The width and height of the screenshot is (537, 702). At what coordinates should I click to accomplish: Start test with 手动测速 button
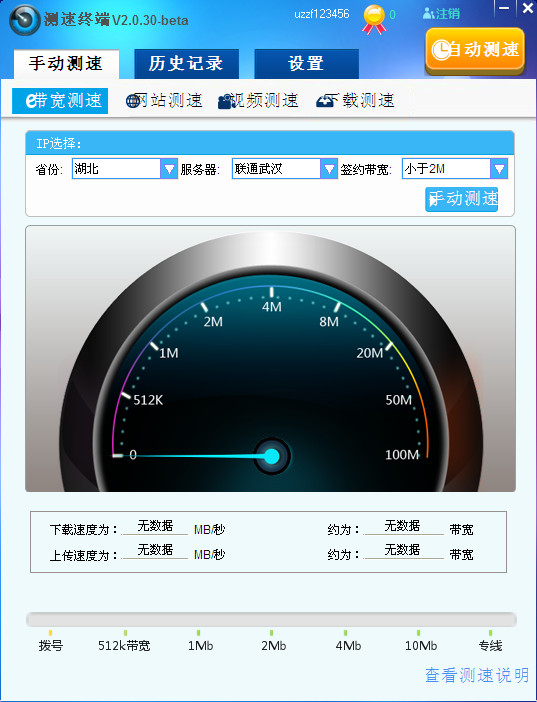pos(461,199)
